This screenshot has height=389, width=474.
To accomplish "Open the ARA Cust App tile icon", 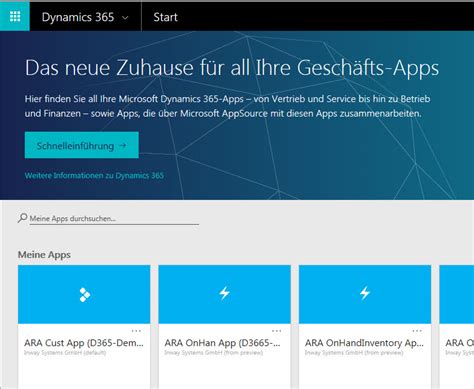I will click(85, 295).
